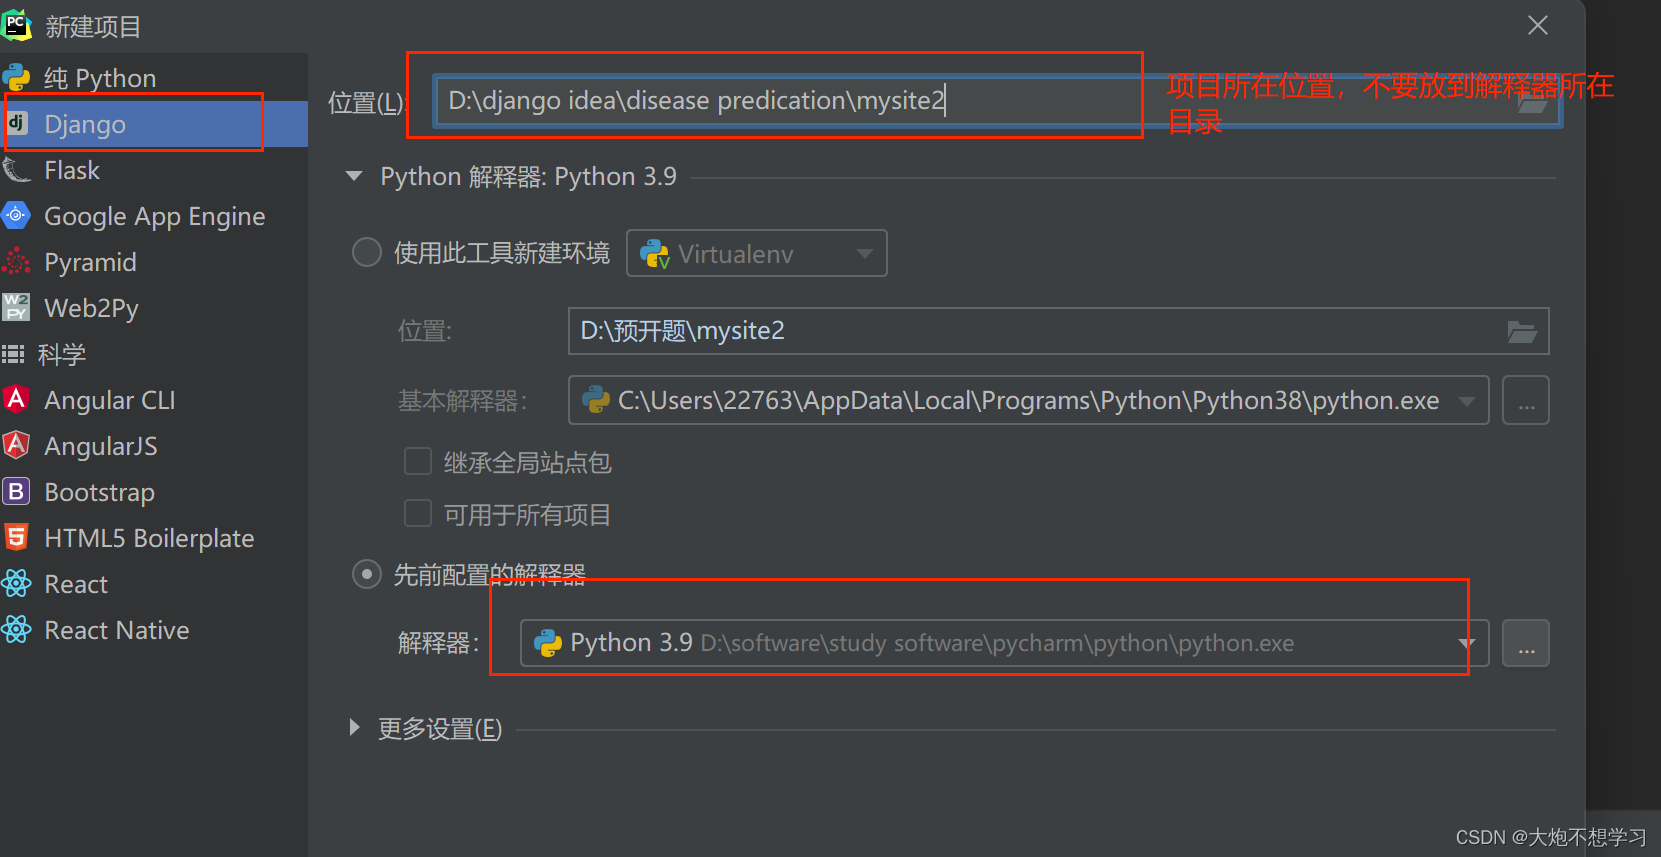Select AngularJS project type

(154, 446)
